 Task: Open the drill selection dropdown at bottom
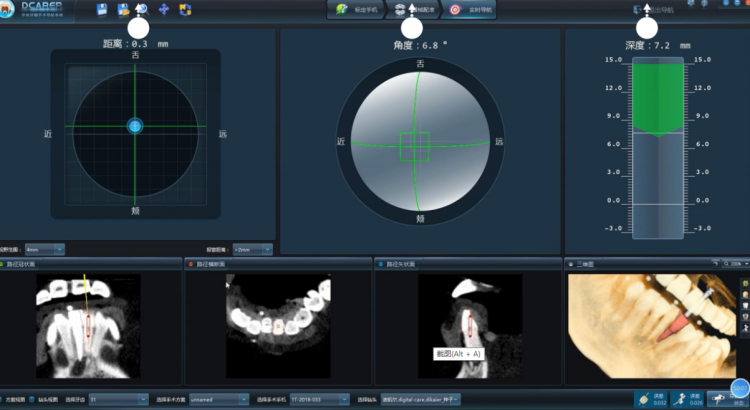click(420, 399)
